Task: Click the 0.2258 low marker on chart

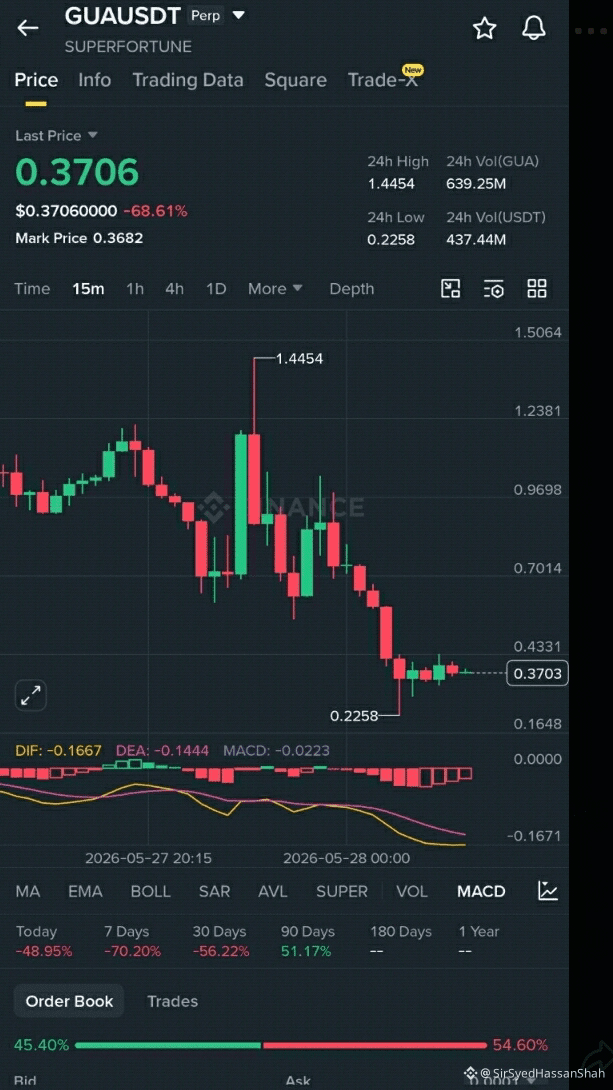Action: click(x=354, y=715)
